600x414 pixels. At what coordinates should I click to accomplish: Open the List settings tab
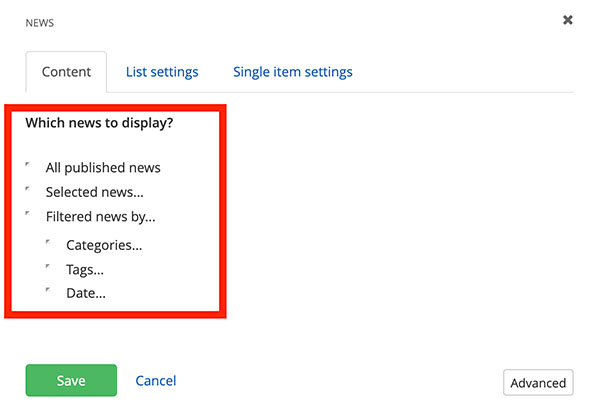[162, 72]
